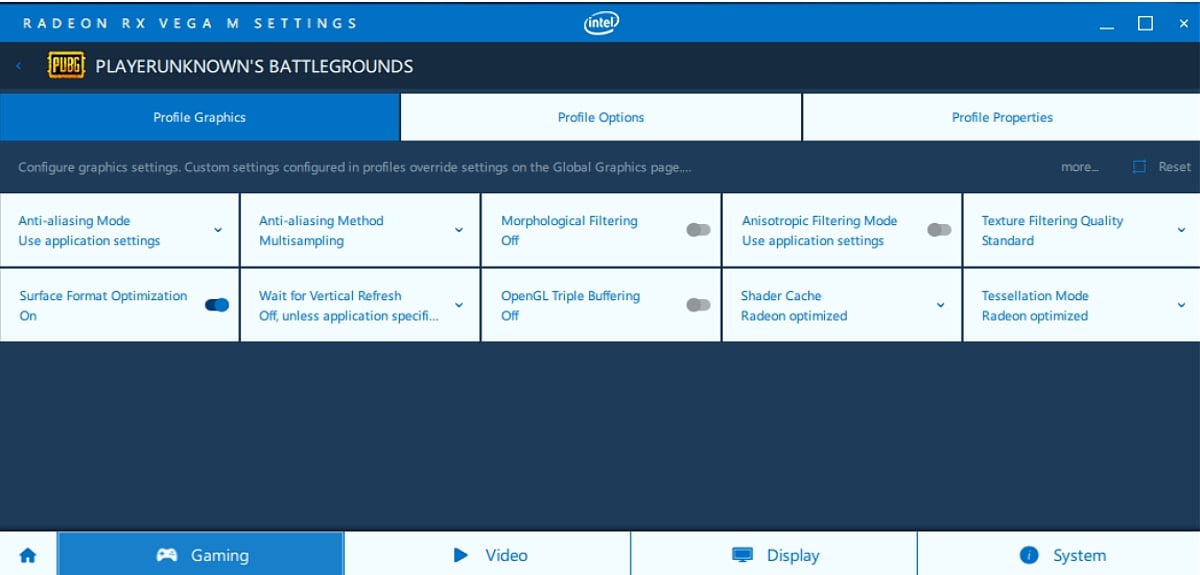Click the Intel logo in title bar

[x=601, y=22]
